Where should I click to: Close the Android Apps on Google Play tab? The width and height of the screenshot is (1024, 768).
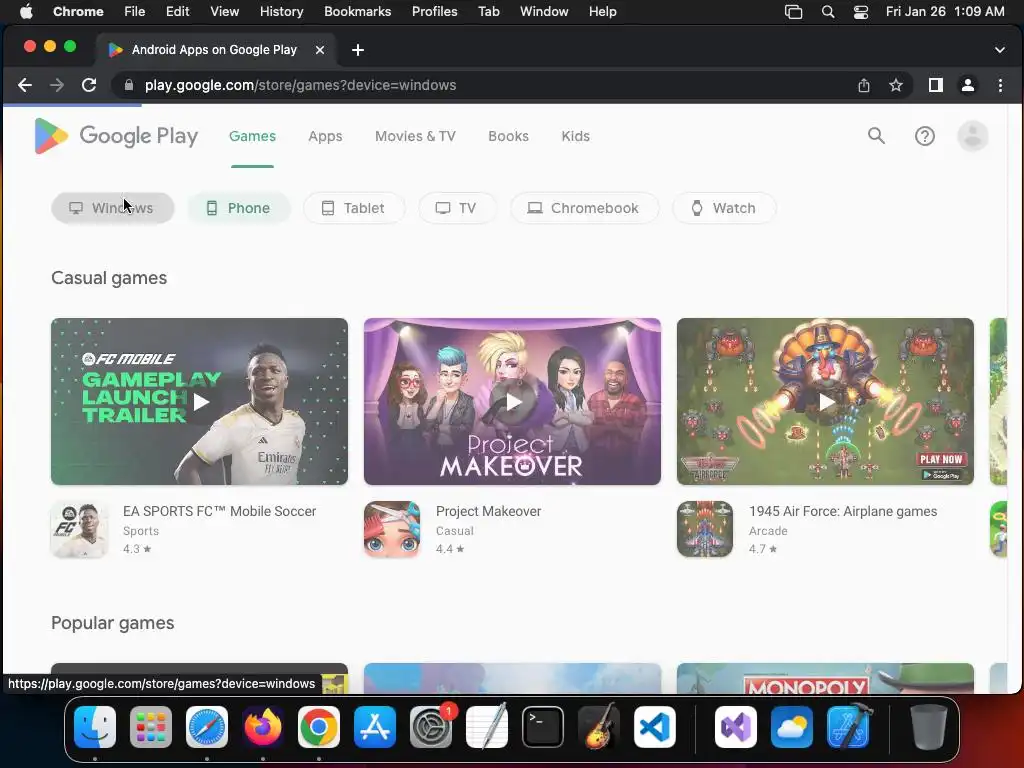point(320,50)
